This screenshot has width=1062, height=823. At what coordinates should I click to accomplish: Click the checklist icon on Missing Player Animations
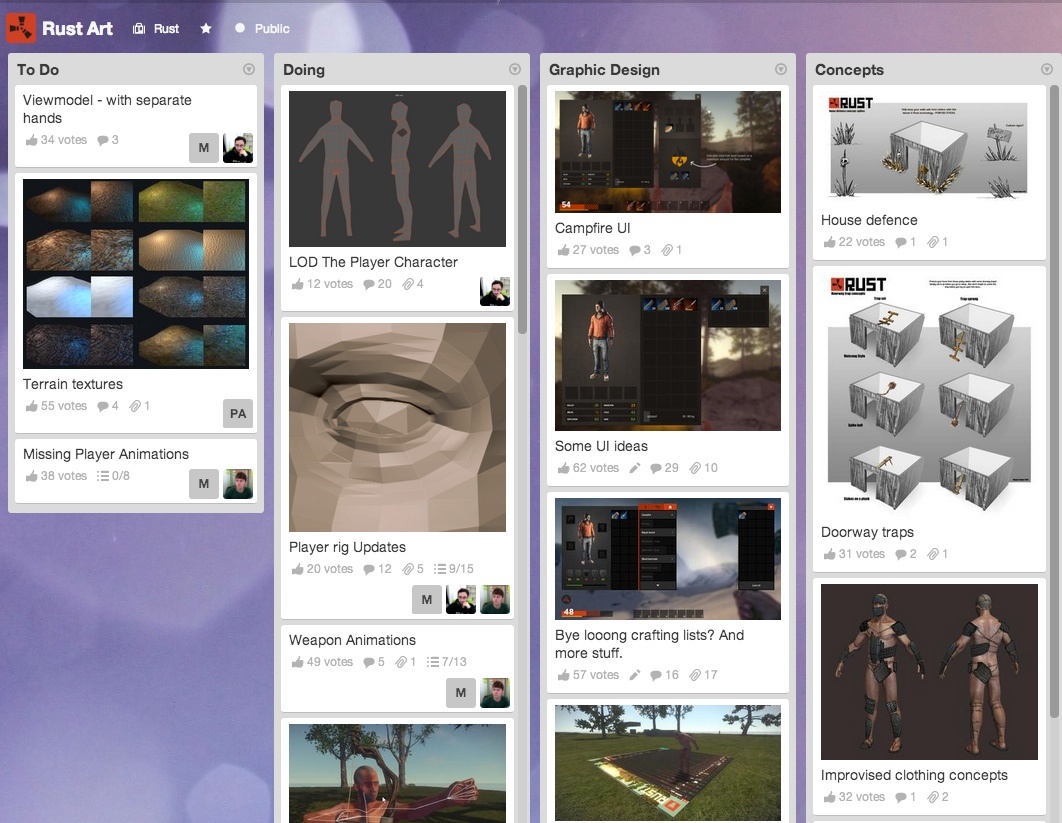pyautogui.click(x=103, y=476)
